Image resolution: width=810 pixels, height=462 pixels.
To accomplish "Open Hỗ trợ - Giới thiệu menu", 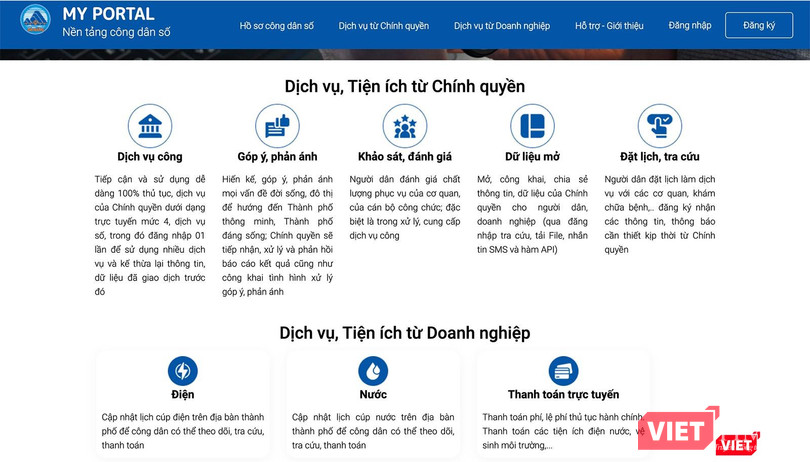I will [x=609, y=25].
